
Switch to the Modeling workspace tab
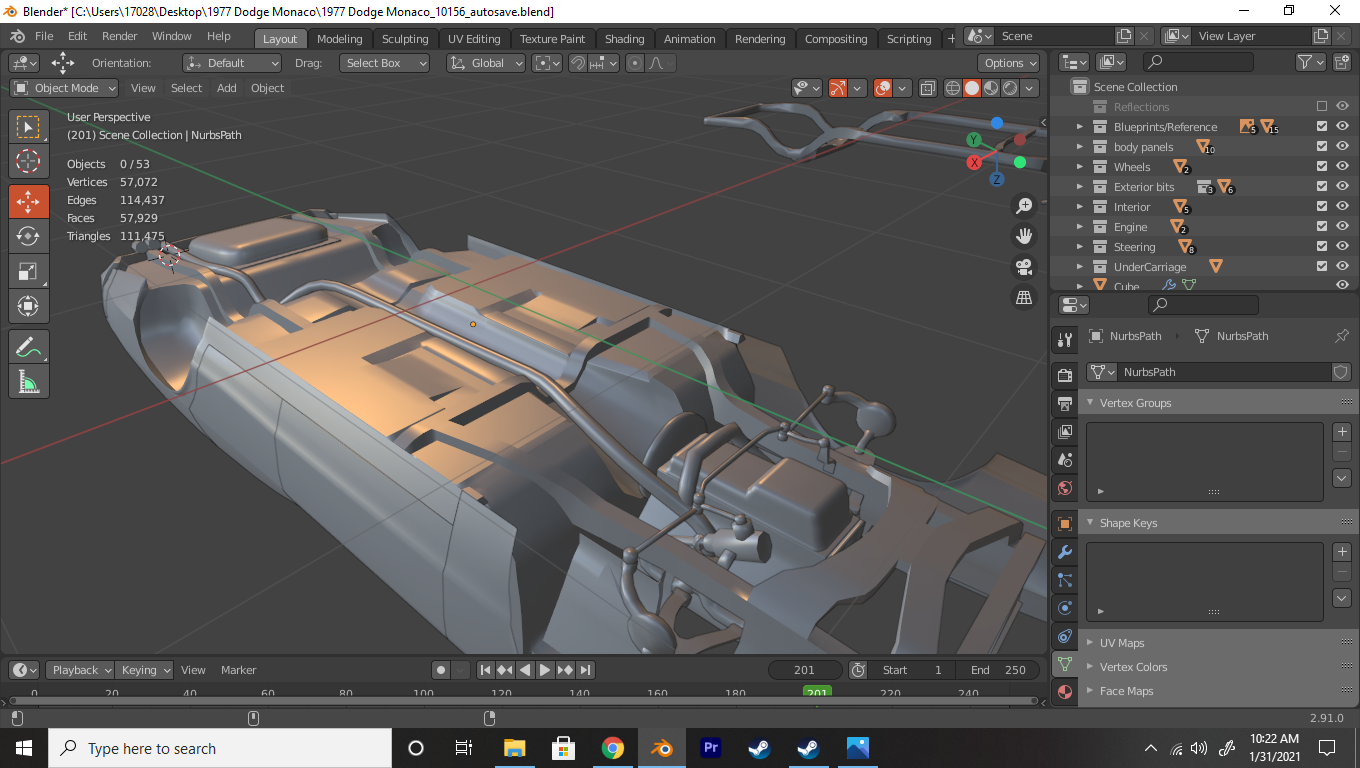tap(340, 39)
